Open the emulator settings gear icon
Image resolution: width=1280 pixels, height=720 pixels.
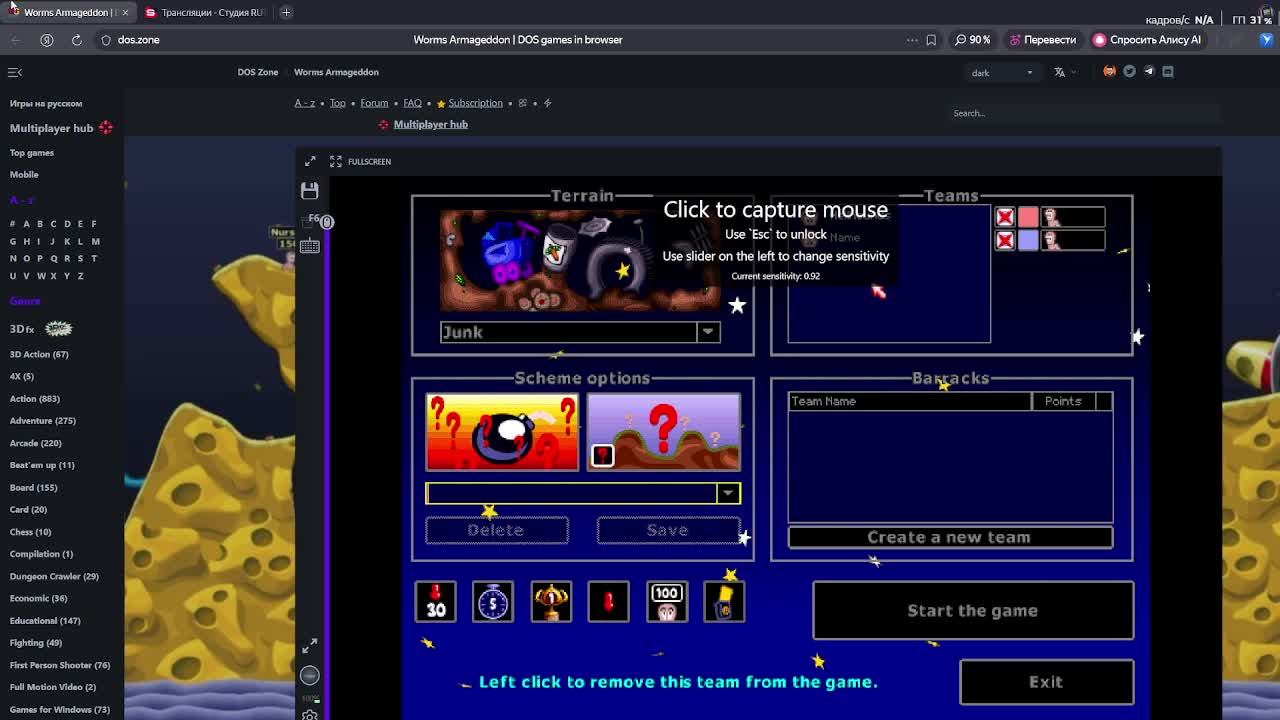coord(310,713)
